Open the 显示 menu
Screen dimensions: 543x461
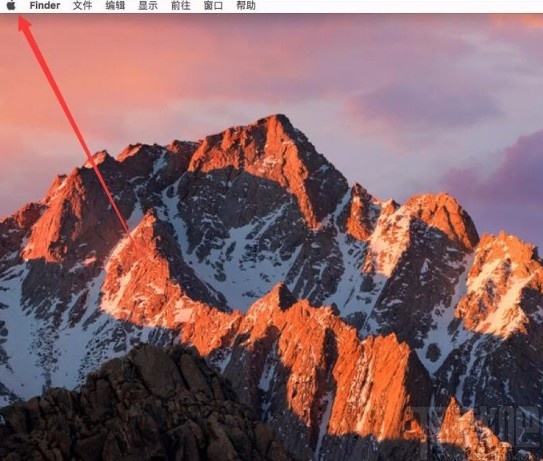pyautogui.click(x=148, y=6)
